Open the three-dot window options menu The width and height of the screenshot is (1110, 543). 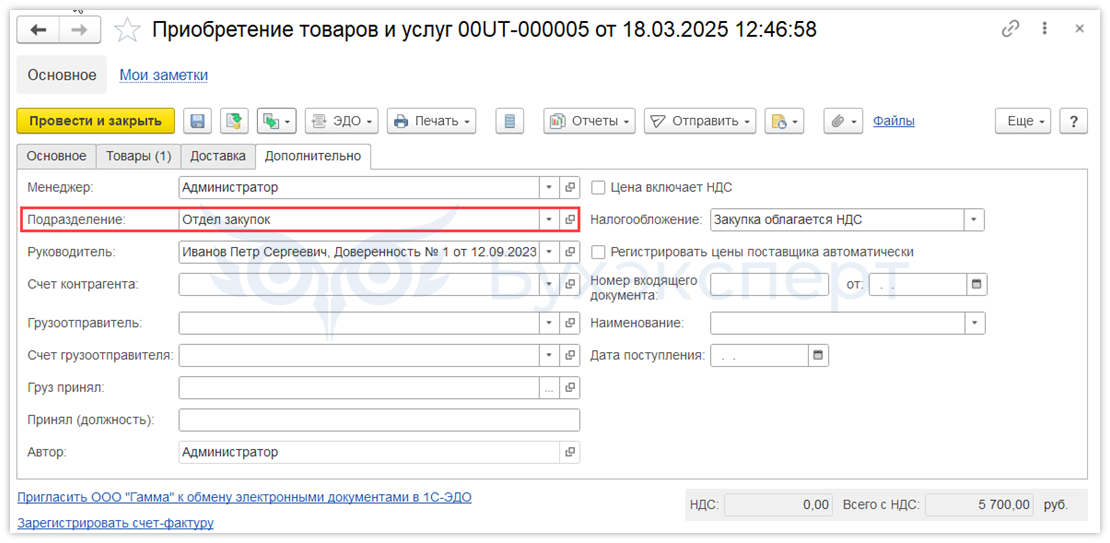point(1045,29)
